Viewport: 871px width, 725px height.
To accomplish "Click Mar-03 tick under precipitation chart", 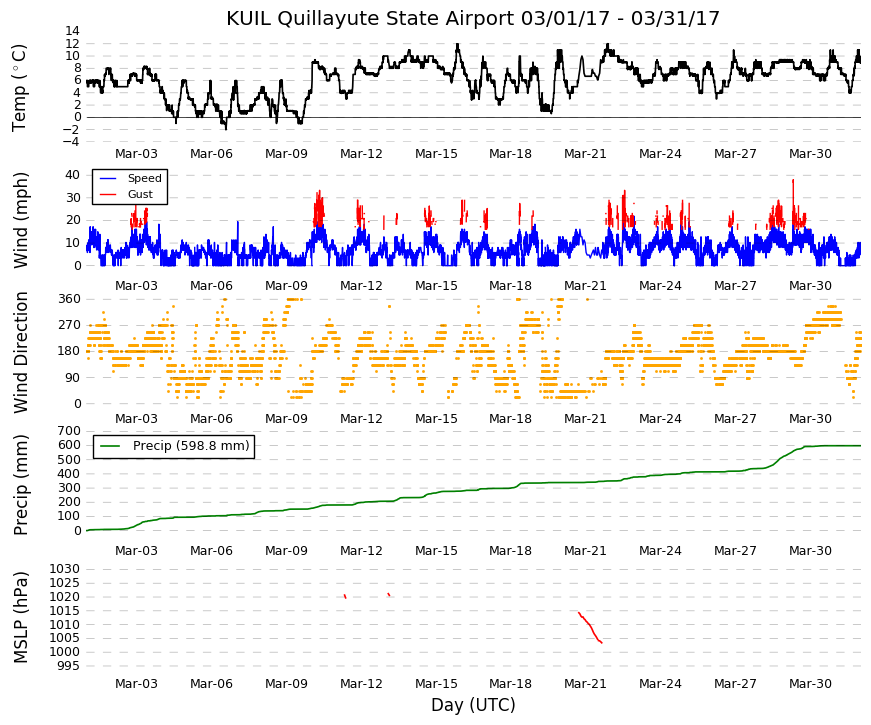I will tap(136, 551).
